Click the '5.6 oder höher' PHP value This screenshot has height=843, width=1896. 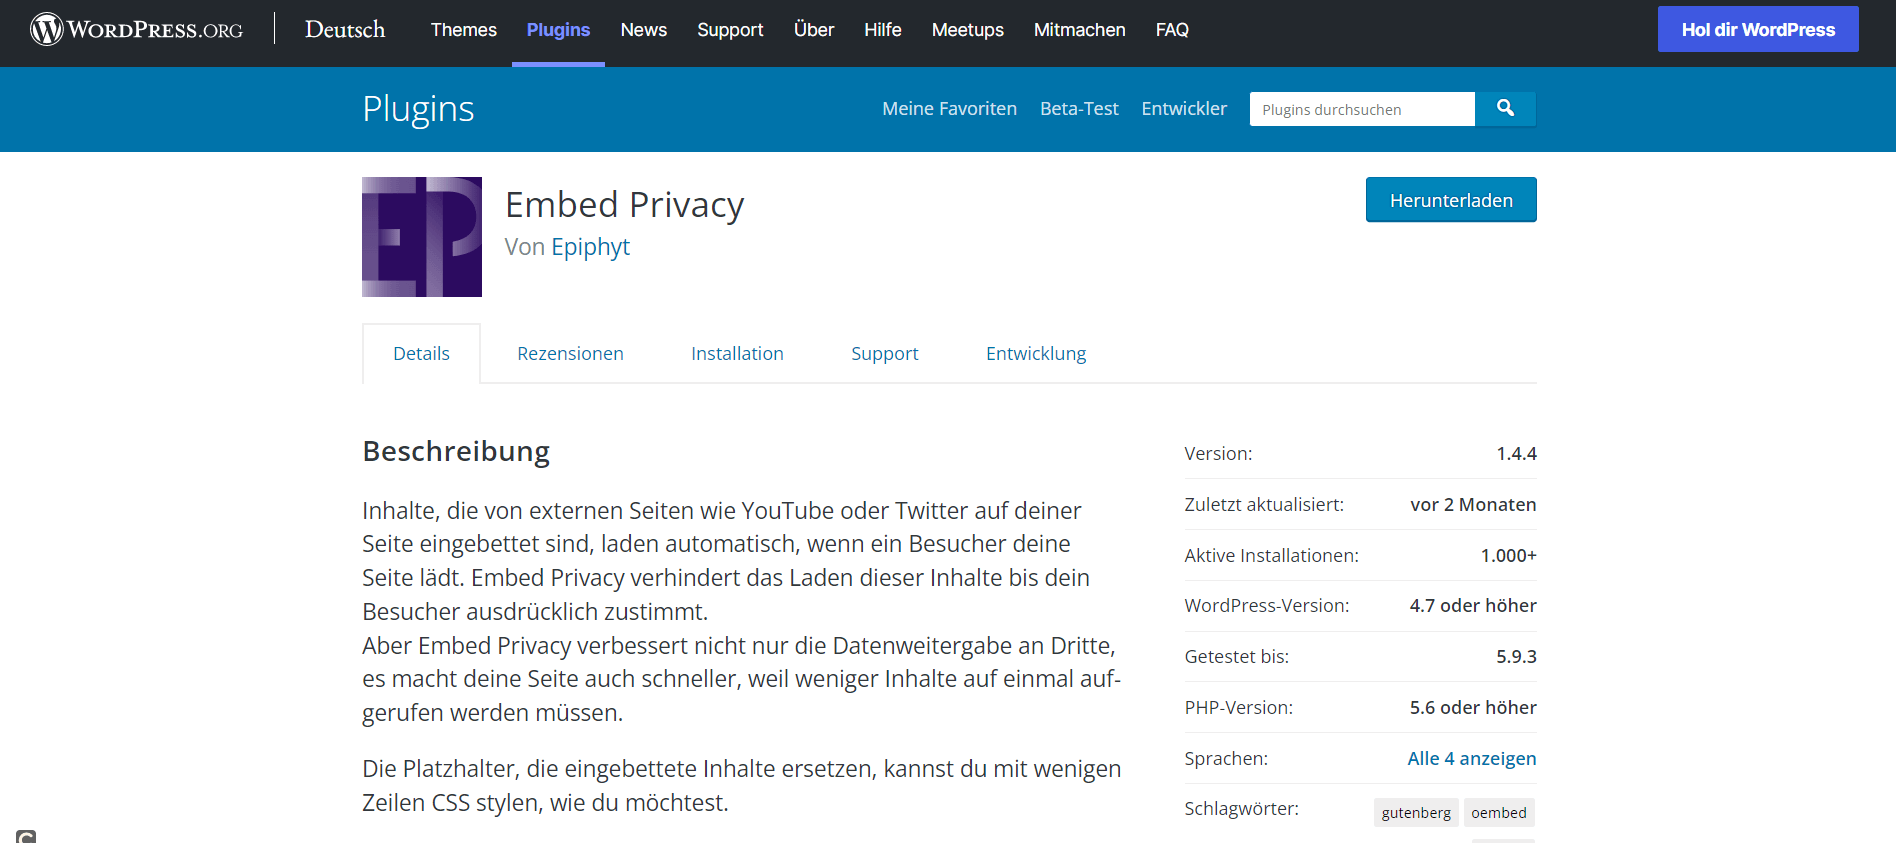(1473, 707)
